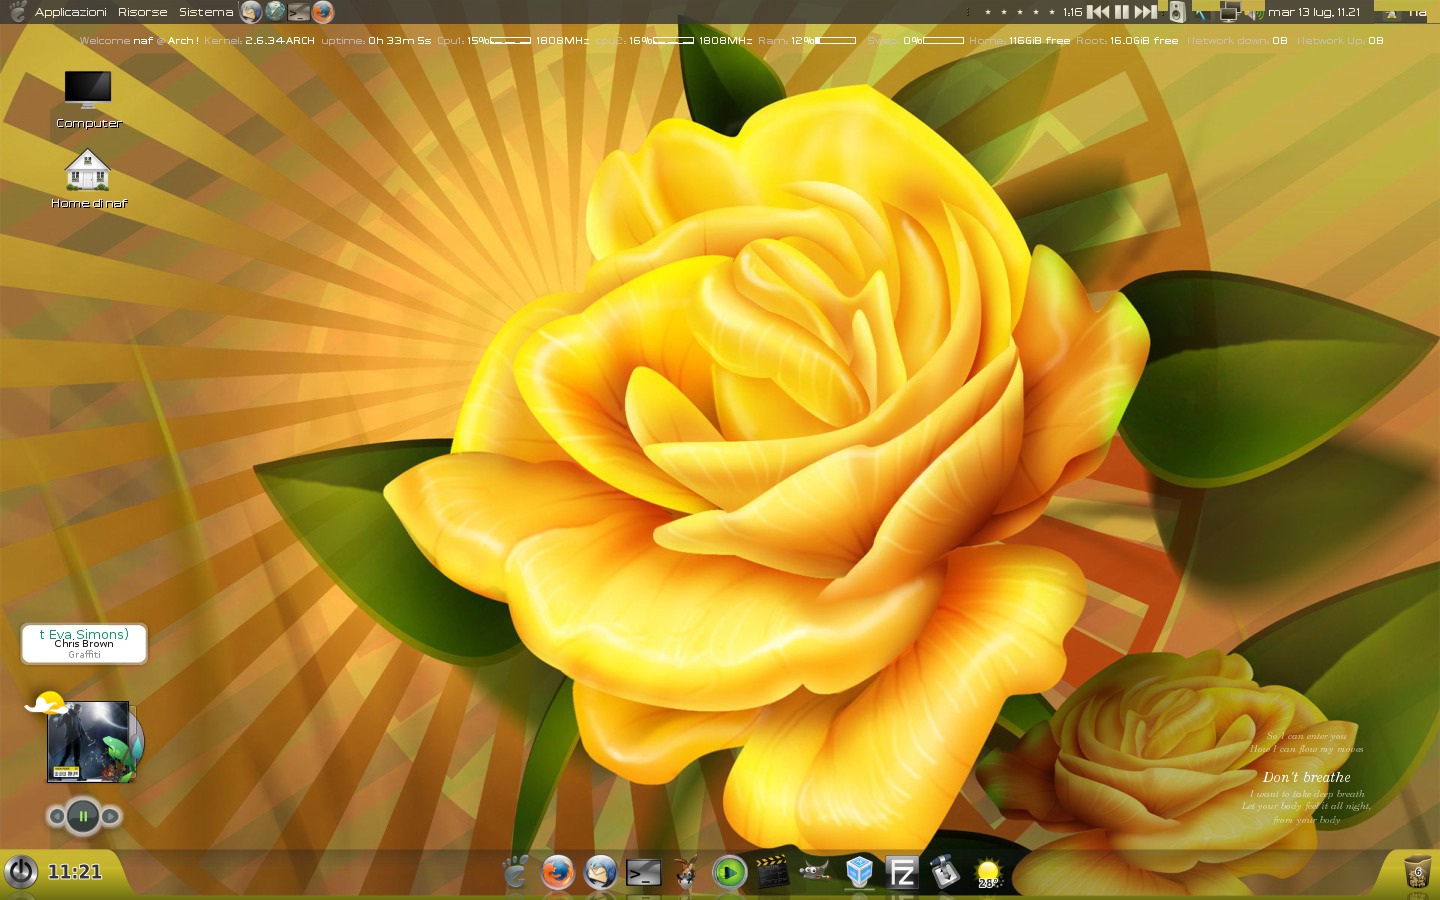Image resolution: width=1440 pixels, height=900 pixels.
Task: Rate the song with the fifth star
Action: click(1052, 13)
